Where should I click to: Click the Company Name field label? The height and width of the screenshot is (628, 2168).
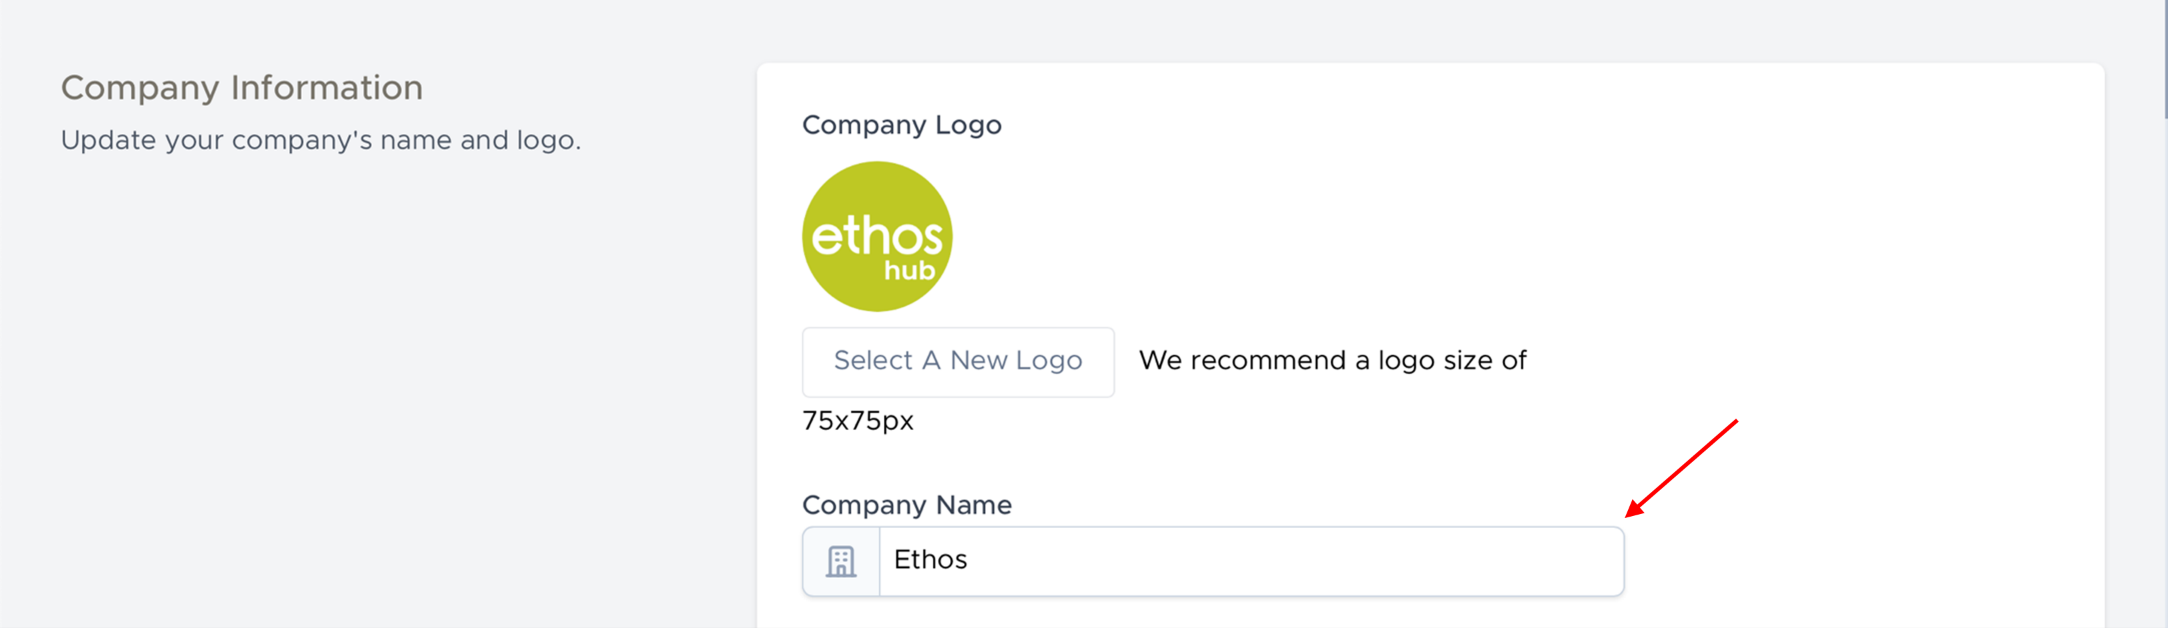[x=906, y=505]
